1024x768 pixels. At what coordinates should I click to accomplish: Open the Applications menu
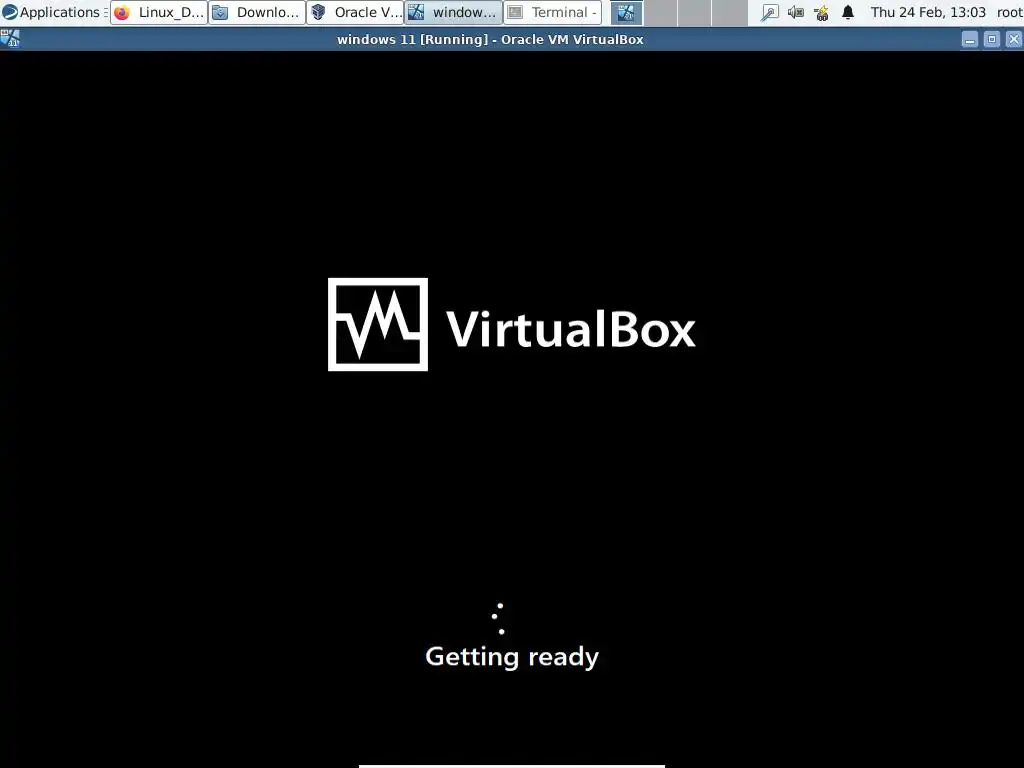(52, 12)
